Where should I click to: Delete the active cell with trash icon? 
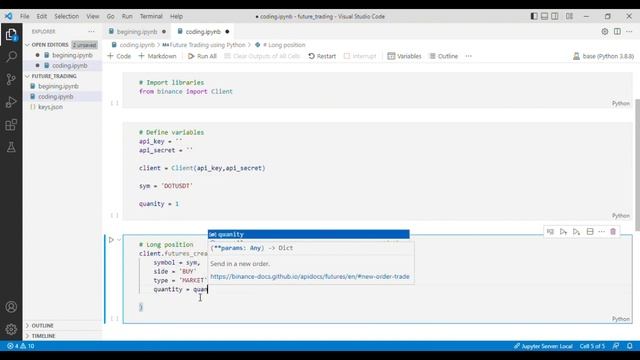pos(613,232)
